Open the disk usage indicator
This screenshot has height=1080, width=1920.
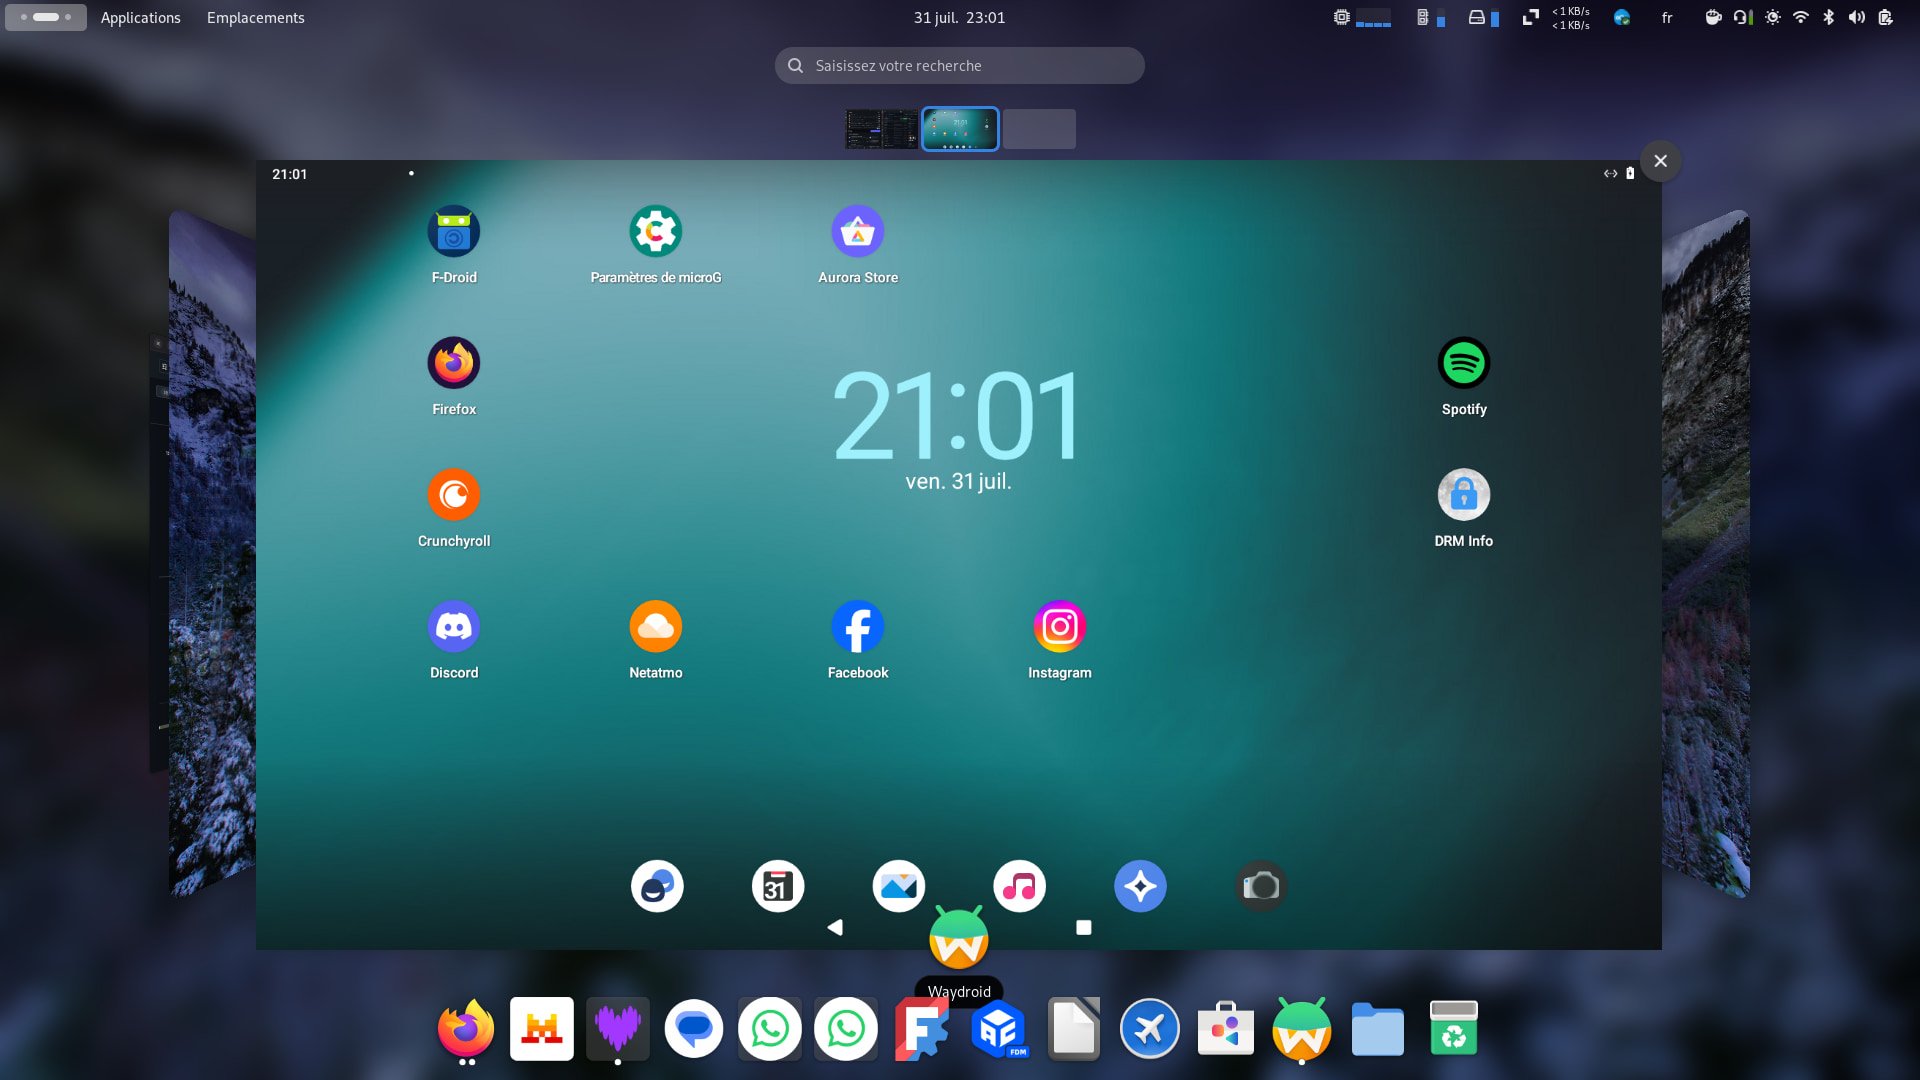[x=1484, y=18]
